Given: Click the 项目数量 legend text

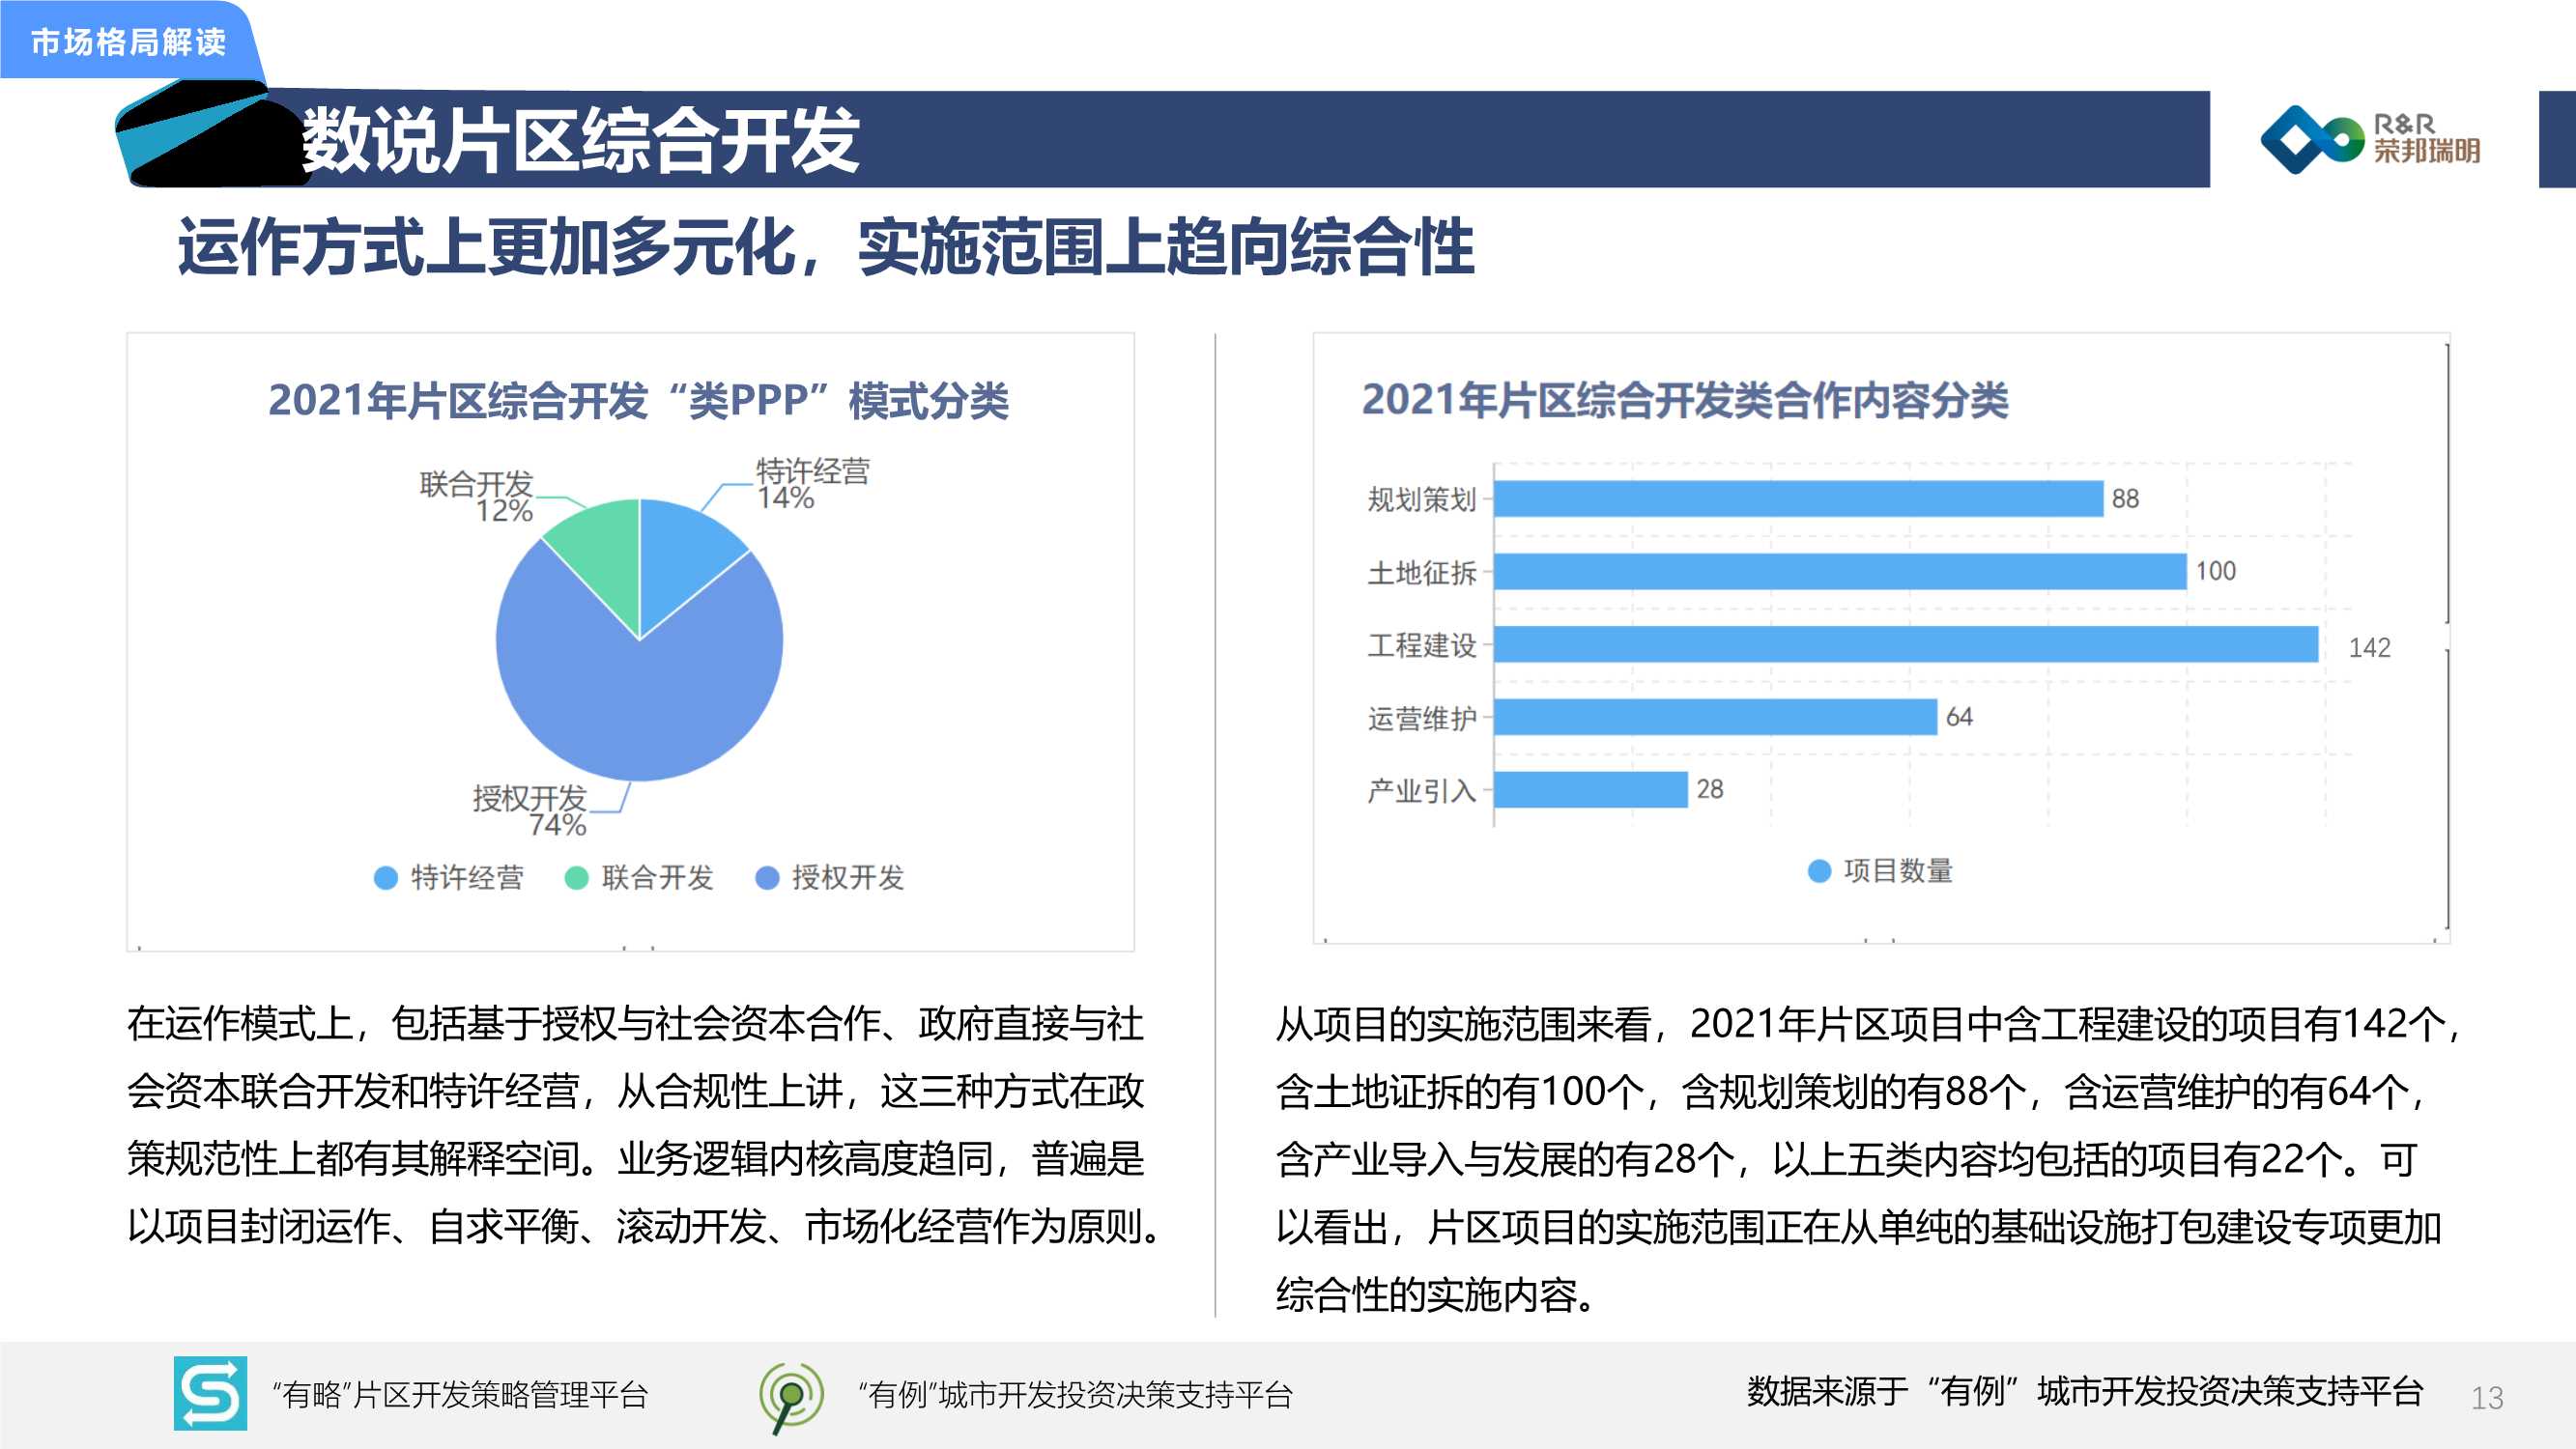Looking at the screenshot, I should (x=1898, y=871).
